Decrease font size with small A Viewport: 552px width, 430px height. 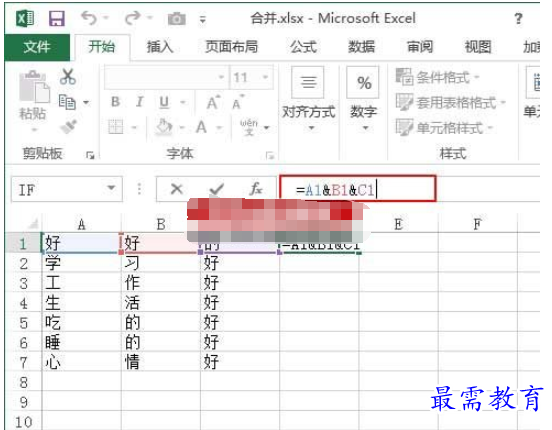pos(238,102)
